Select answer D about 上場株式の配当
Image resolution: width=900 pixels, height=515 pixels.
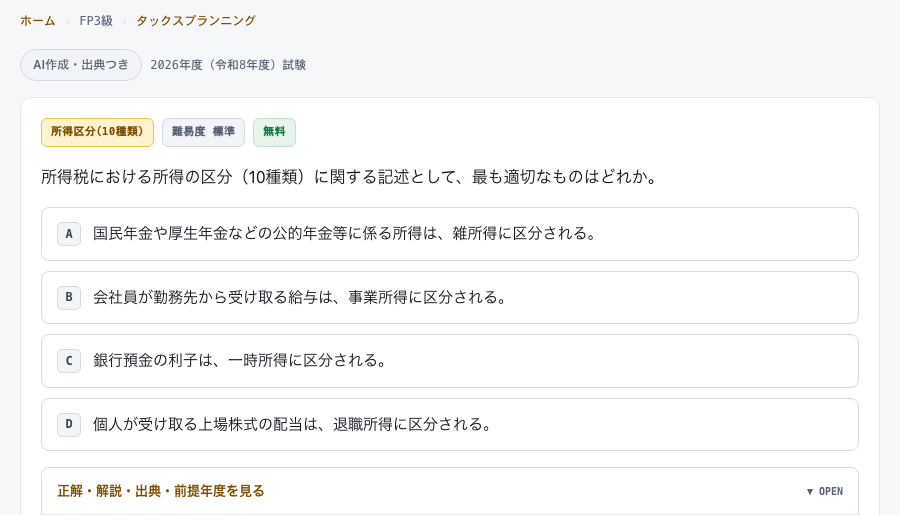pyautogui.click(x=450, y=424)
